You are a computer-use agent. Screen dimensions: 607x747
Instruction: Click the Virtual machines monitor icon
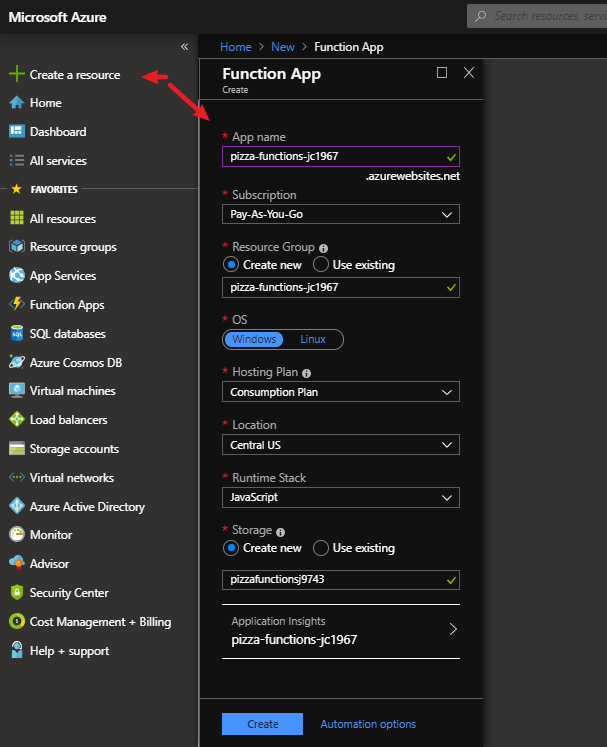[x=17, y=391]
